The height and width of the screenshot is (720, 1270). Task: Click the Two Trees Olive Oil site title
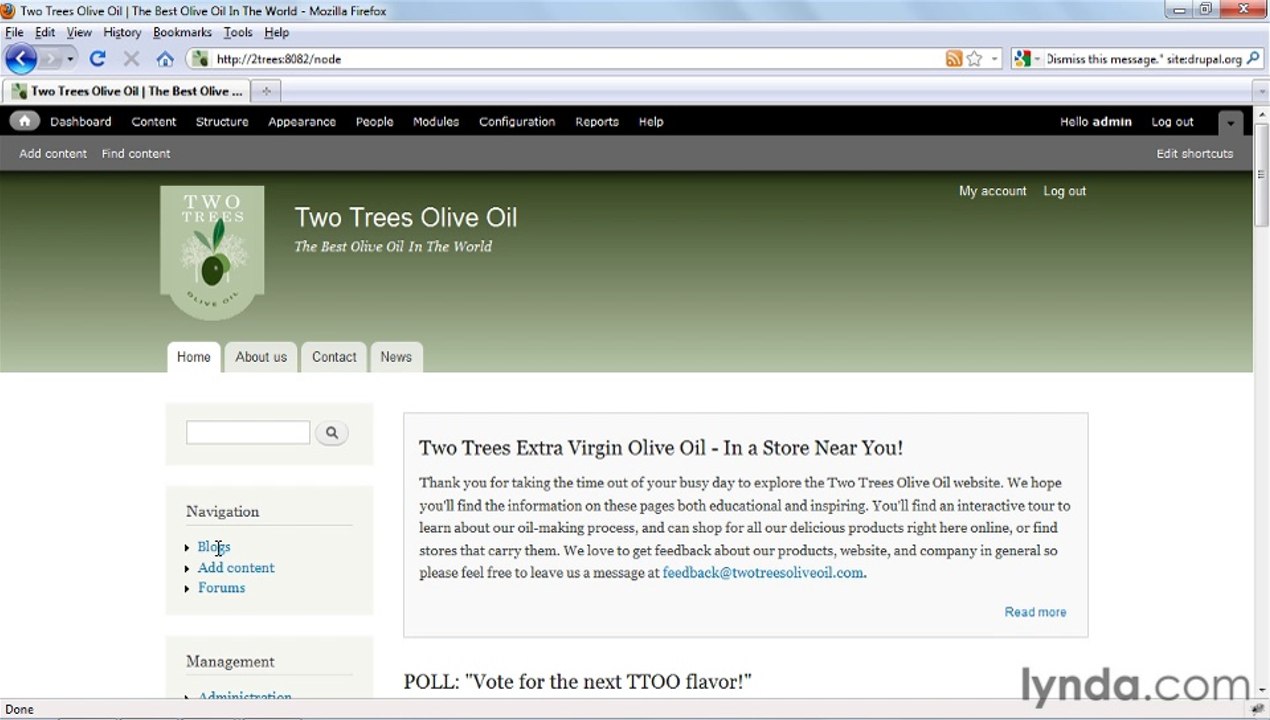[x=406, y=217]
